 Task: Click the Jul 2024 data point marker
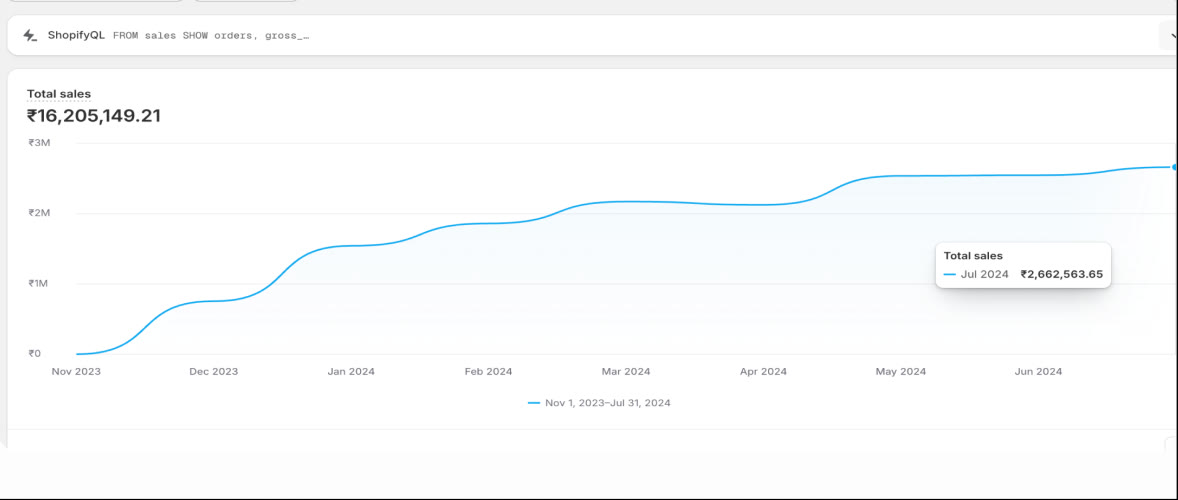coord(1175,167)
